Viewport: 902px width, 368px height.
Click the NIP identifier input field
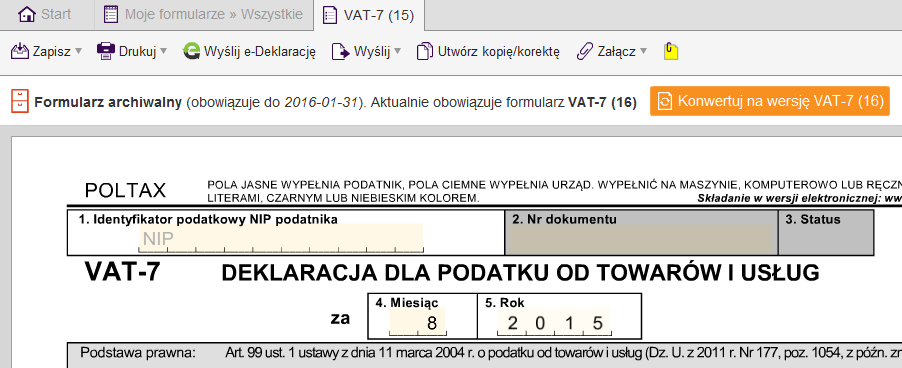tap(281, 238)
